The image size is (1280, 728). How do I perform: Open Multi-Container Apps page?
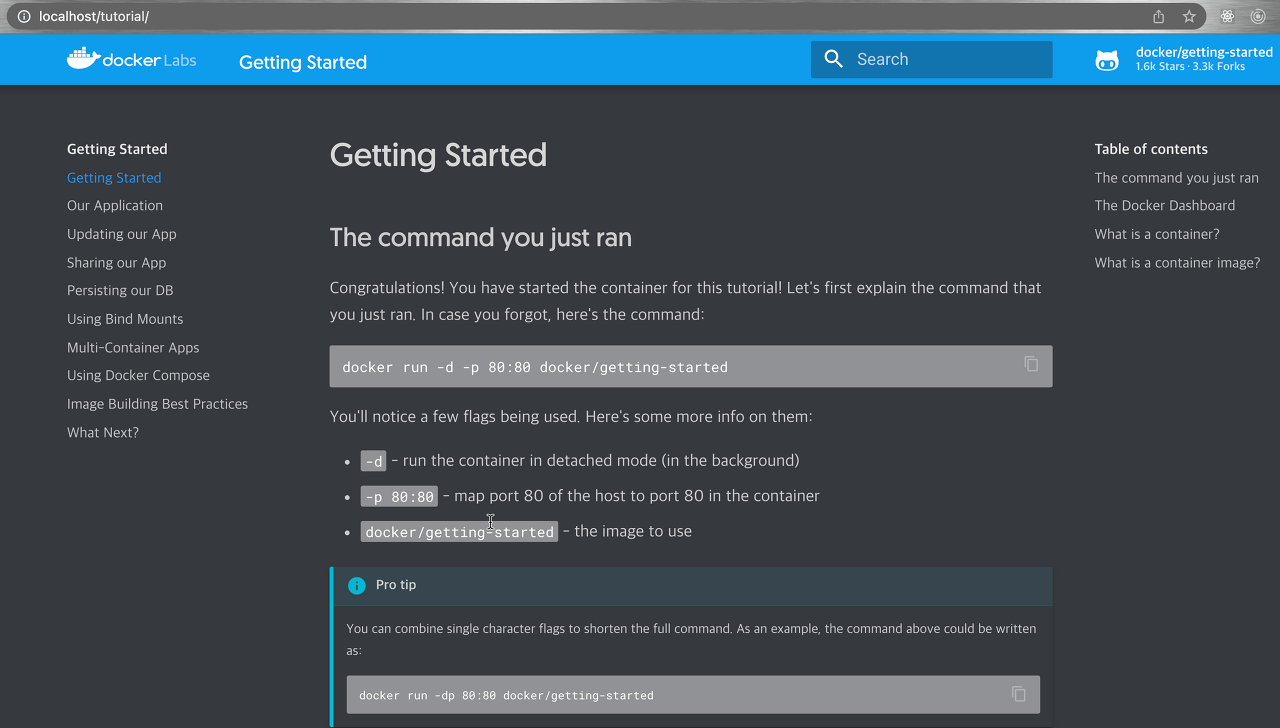(x=133, y=348)
